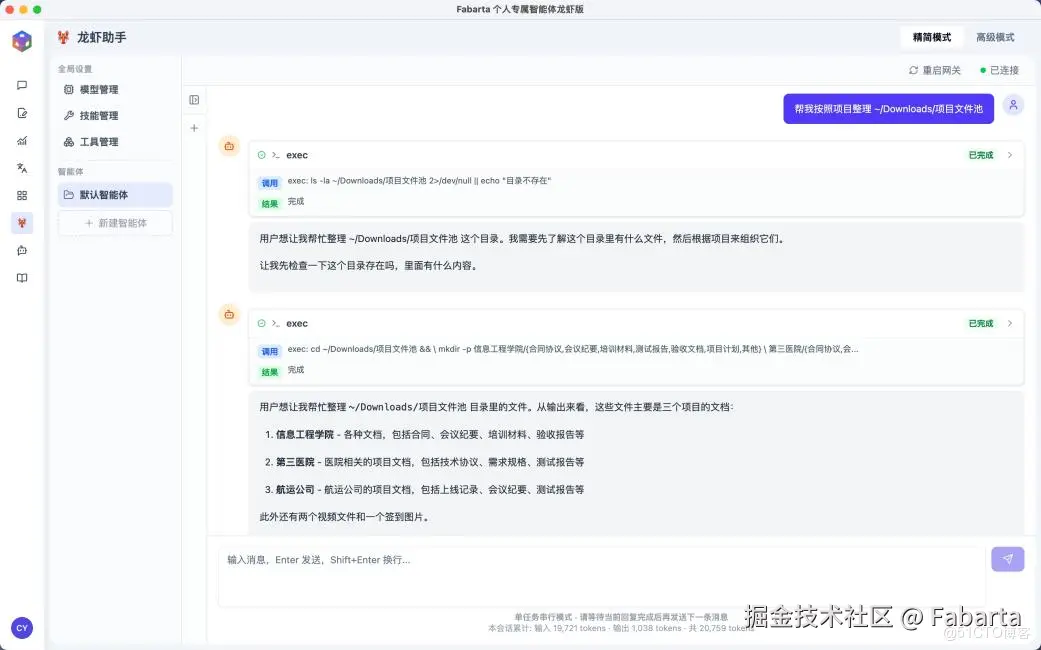1041x650 pixels.
Task: Expand the first exec tool call details
Action: click(x=1012, y=155)
